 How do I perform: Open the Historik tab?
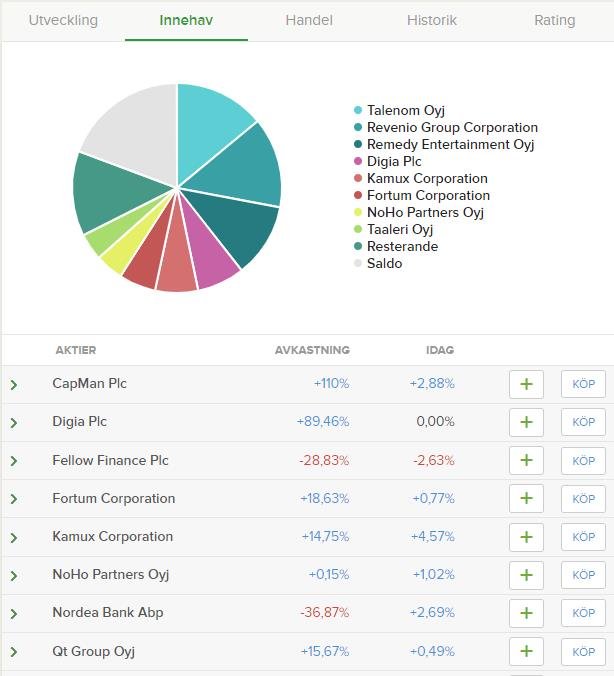[432, 20]
